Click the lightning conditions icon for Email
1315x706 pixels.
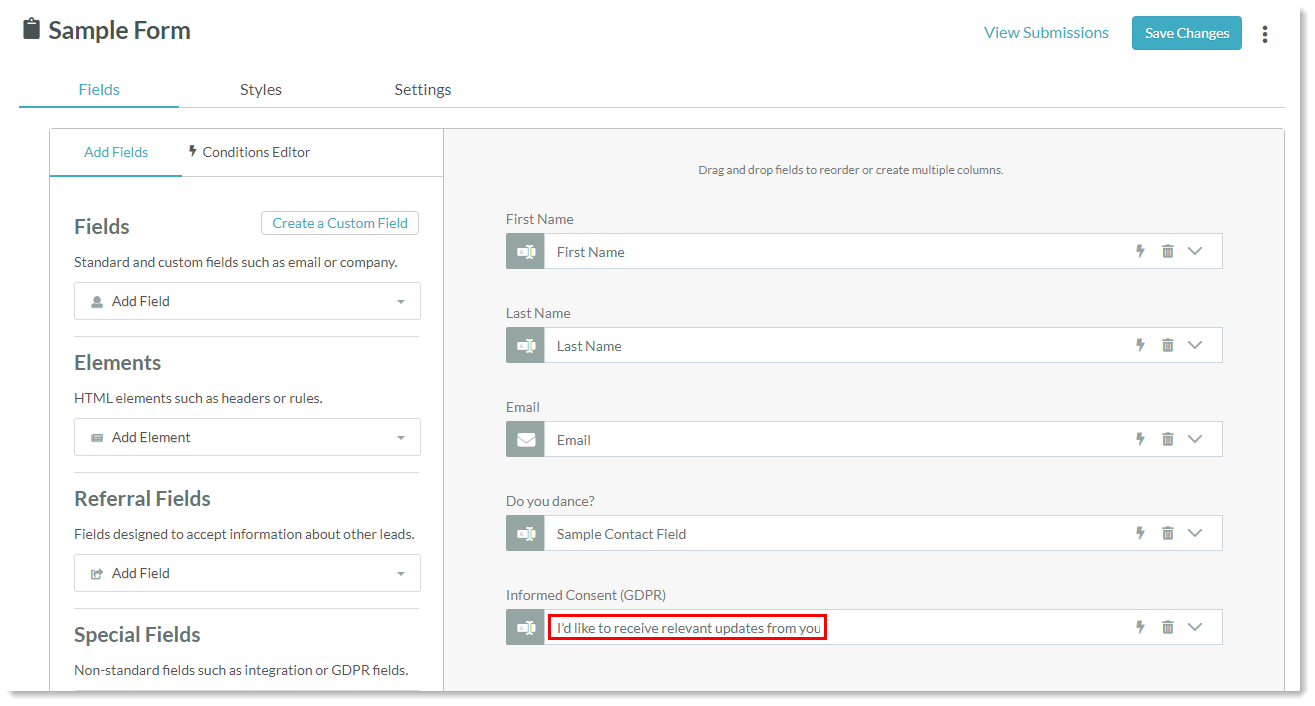[x=1140, y=439]
